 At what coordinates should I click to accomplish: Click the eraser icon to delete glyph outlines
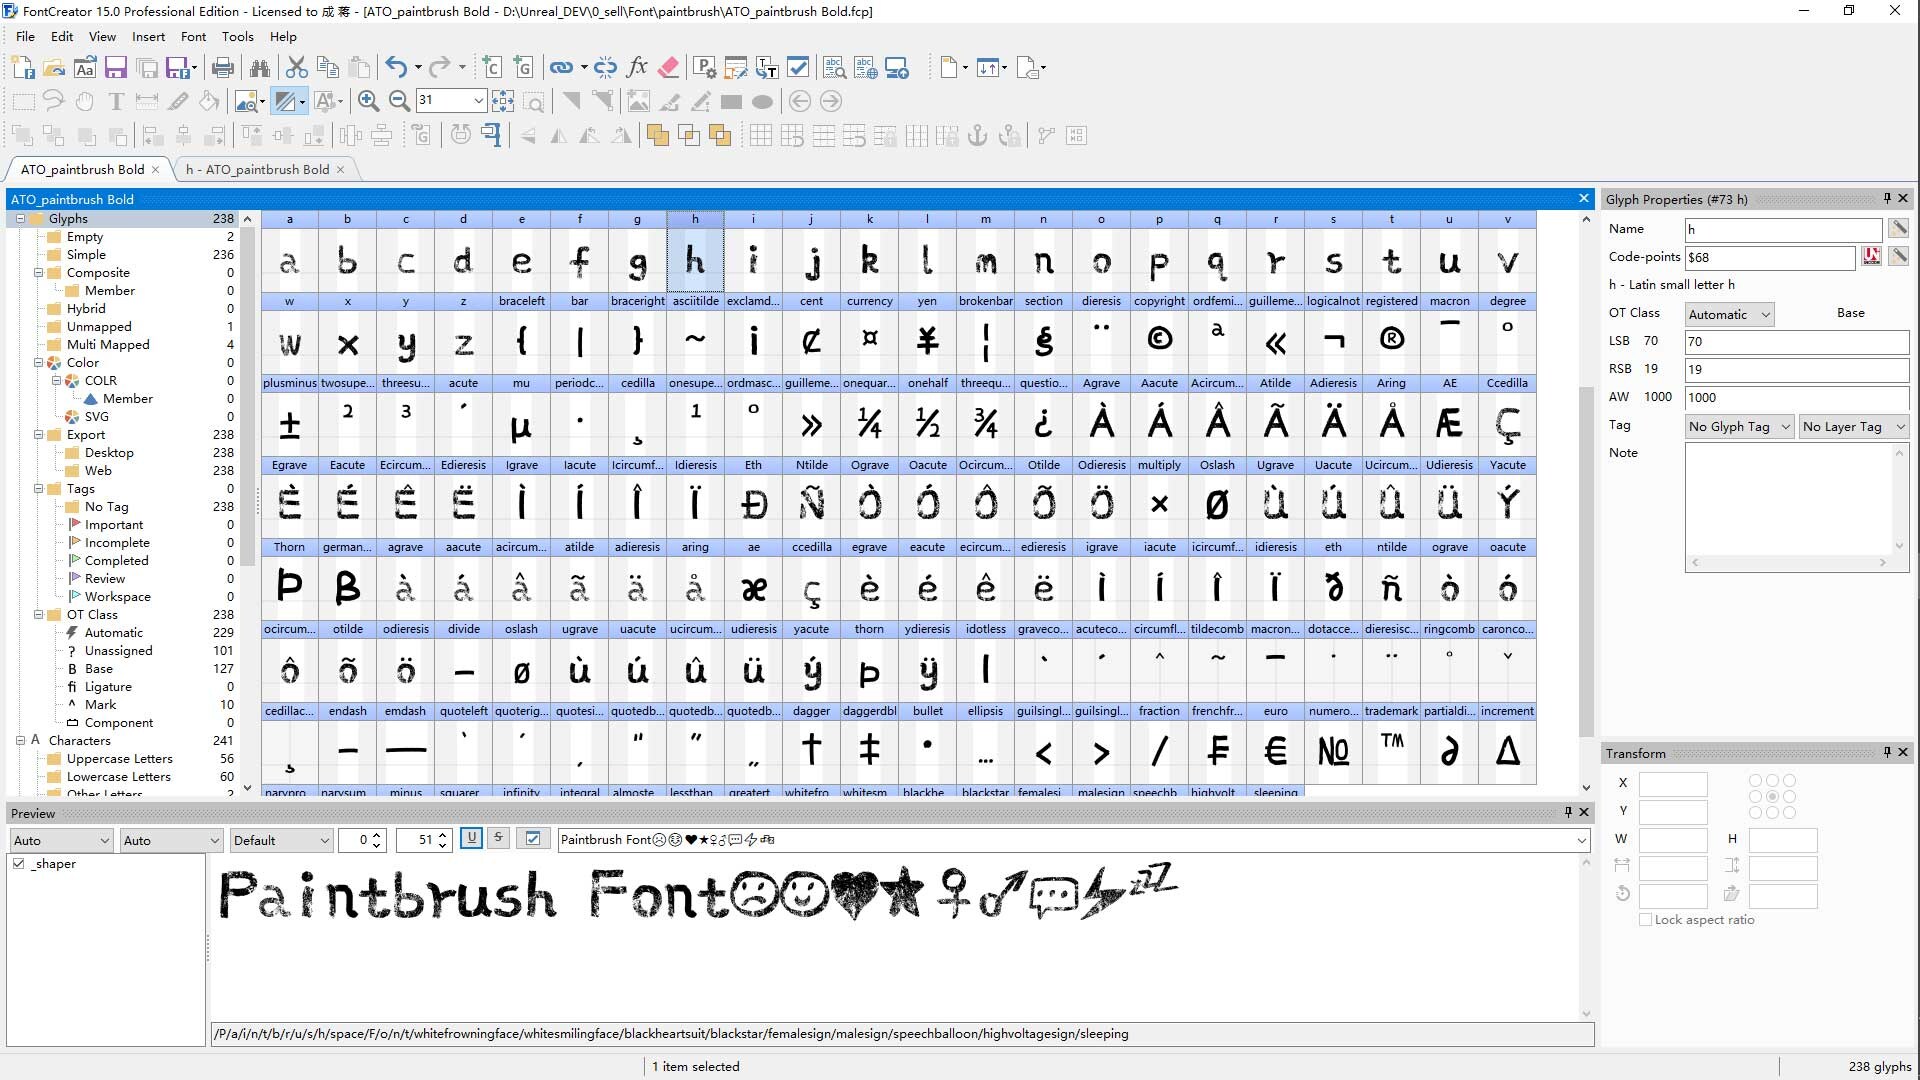(x=668, y=68)
